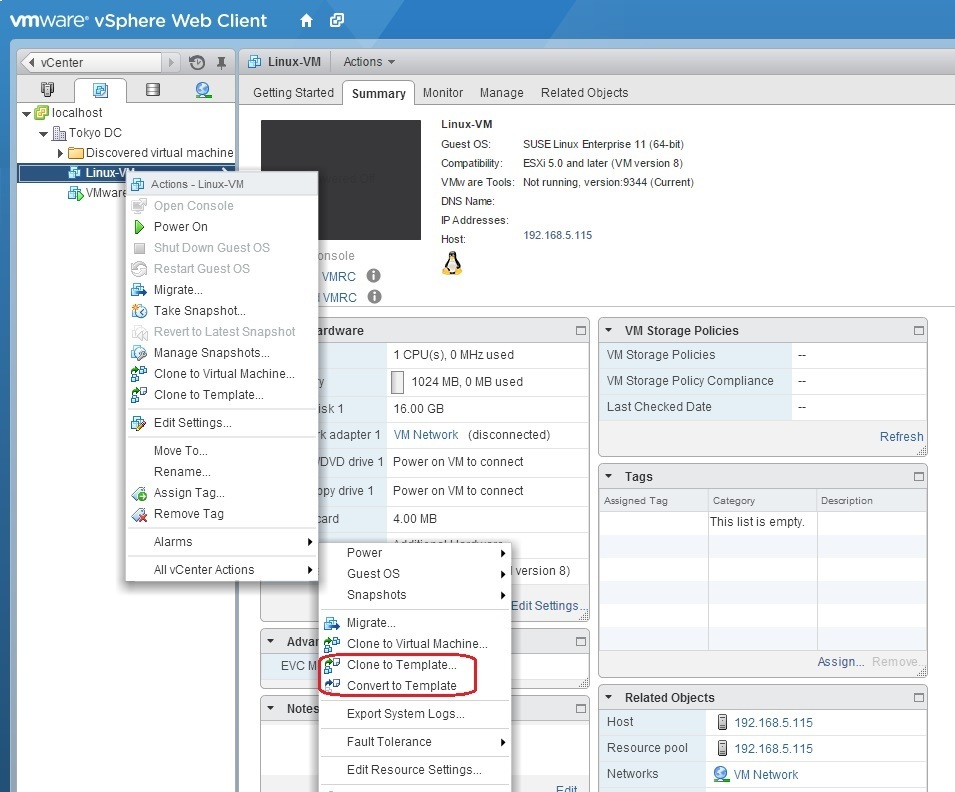Maximize the Tags panel
955x792 pixels.
click(x=918, y=476)
